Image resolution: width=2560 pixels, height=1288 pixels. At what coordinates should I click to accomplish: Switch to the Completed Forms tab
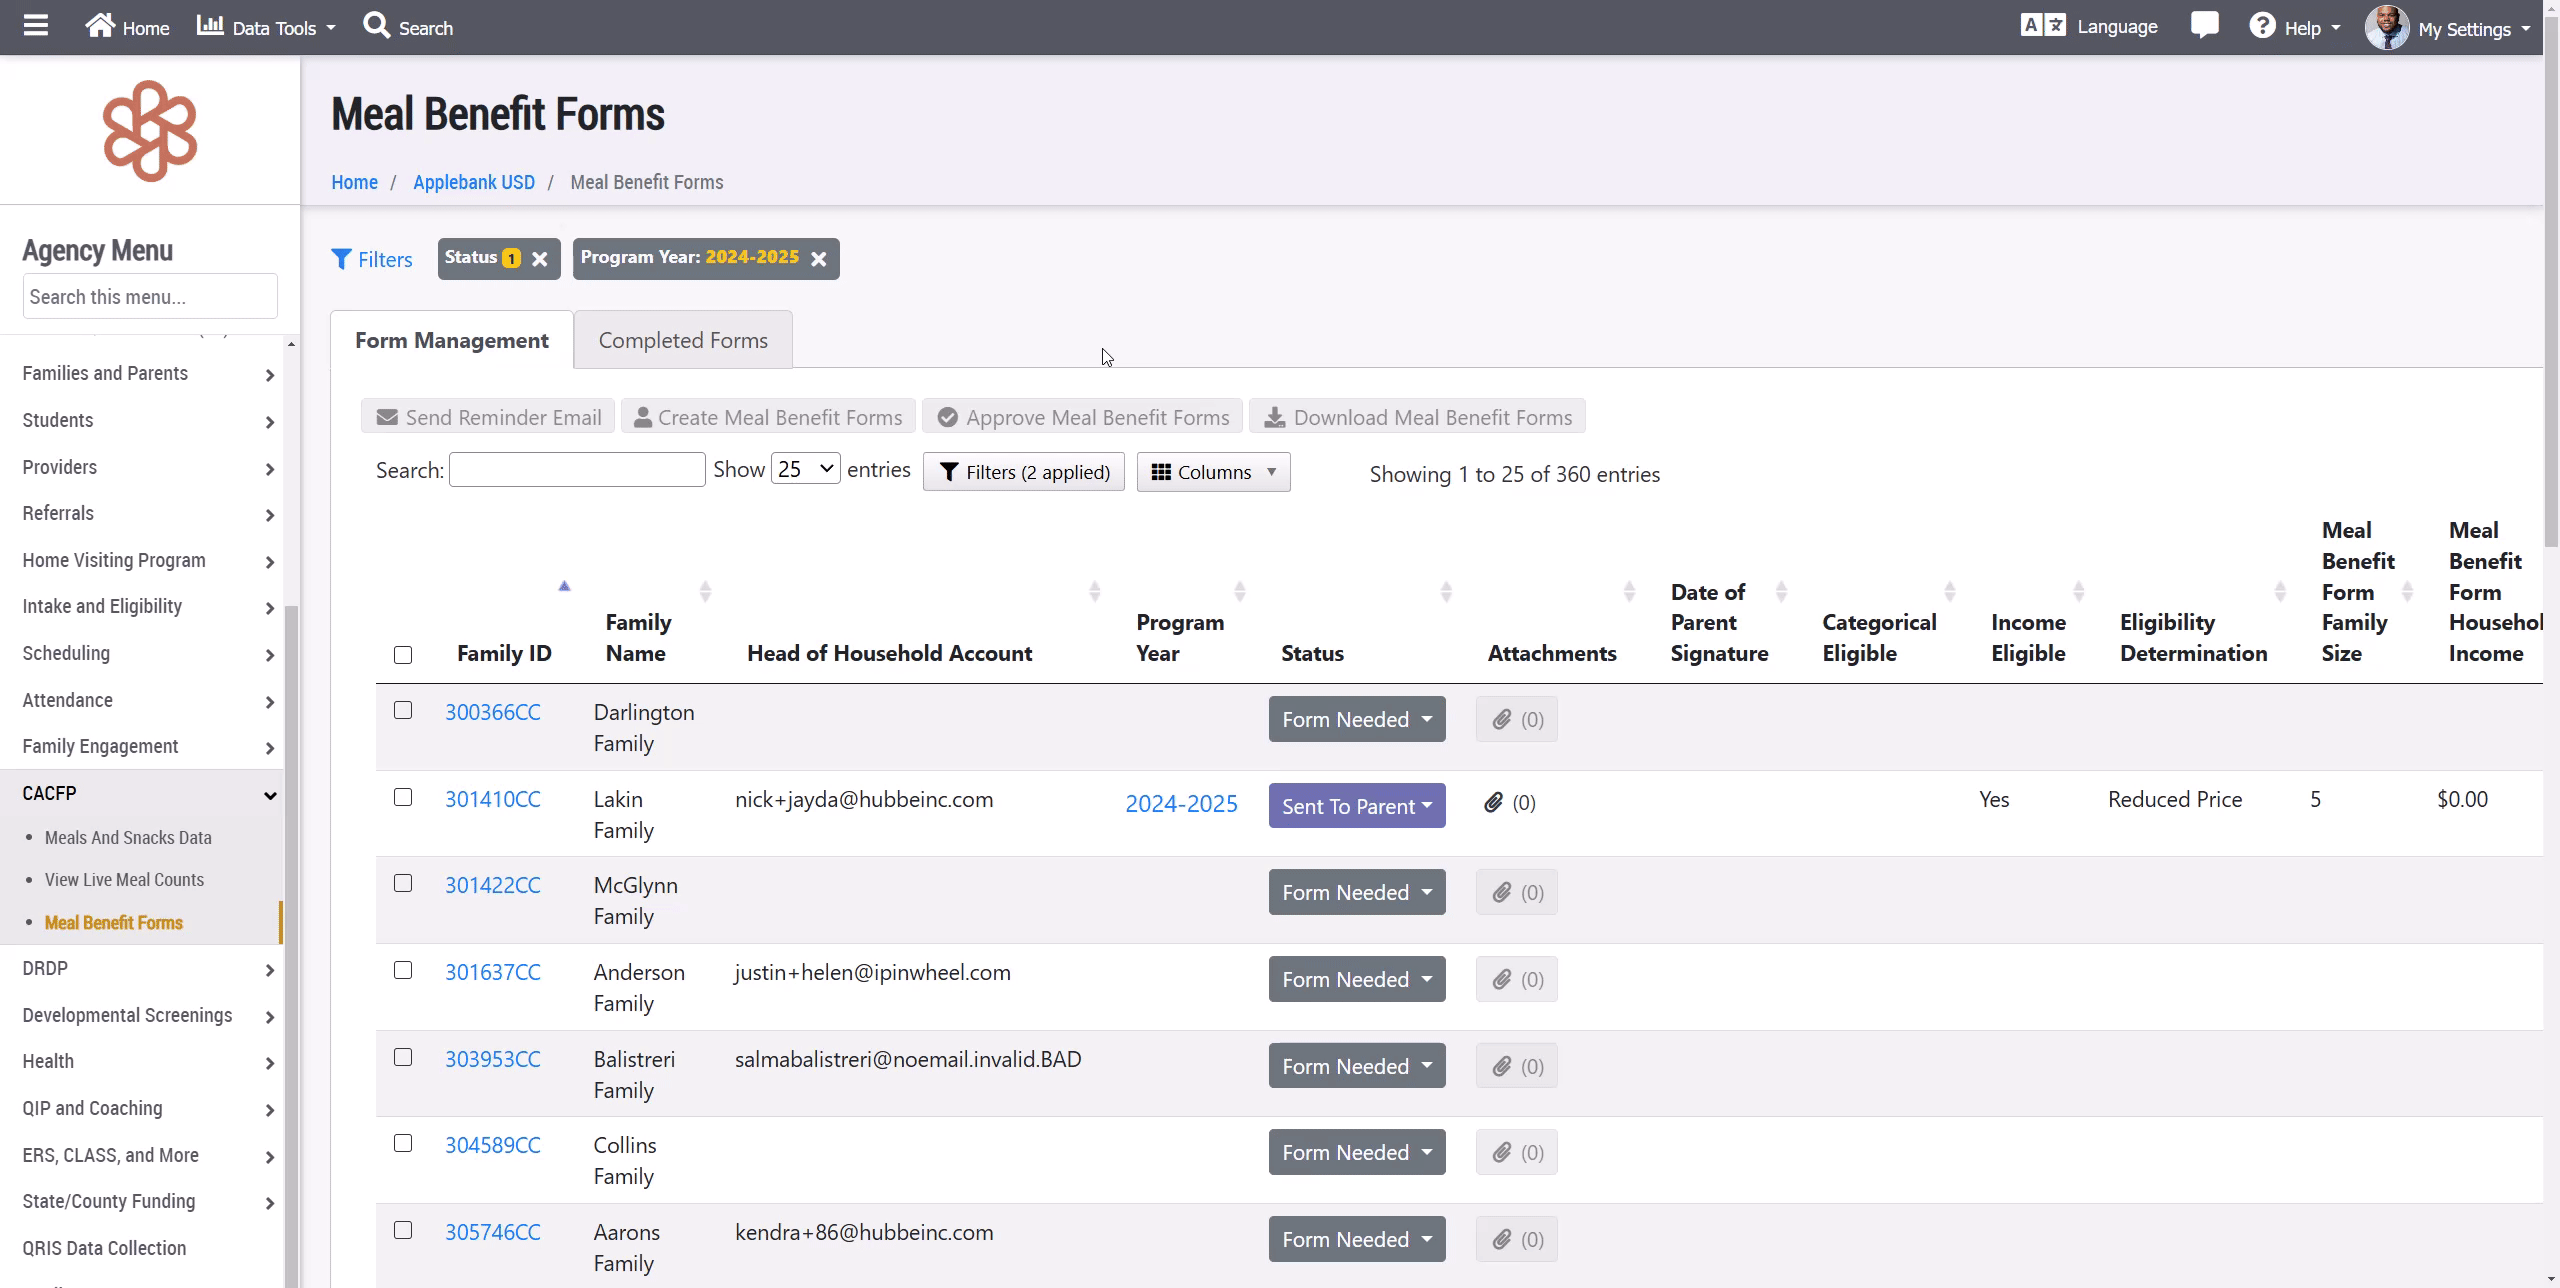[683, 340]
